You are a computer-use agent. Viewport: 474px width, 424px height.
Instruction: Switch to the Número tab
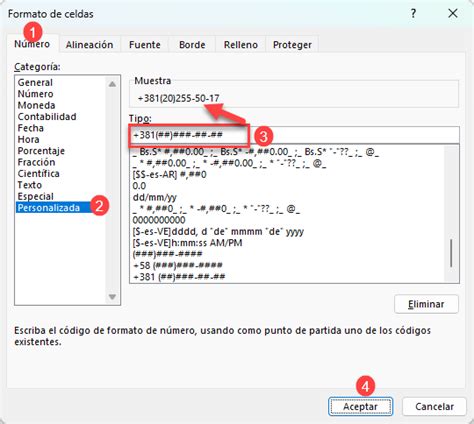pos(32,44)
